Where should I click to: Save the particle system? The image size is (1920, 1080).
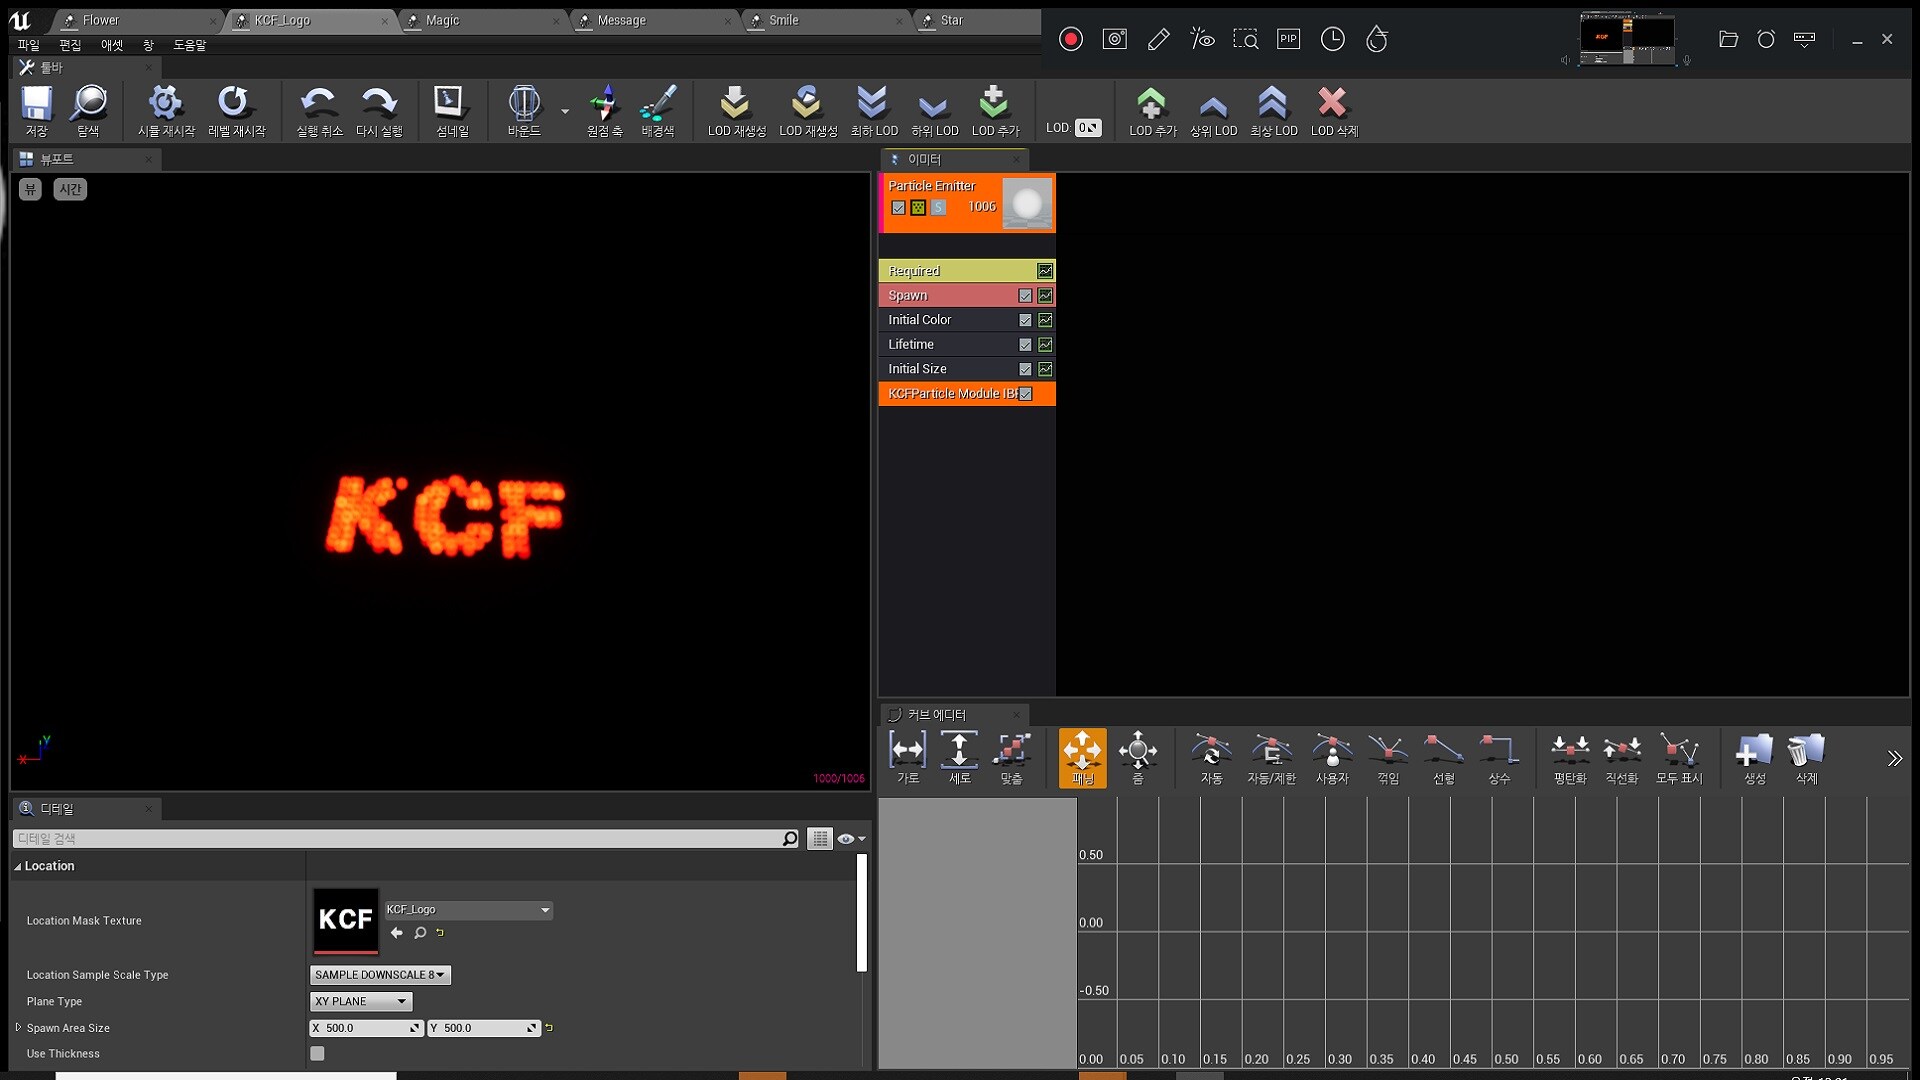35,110
